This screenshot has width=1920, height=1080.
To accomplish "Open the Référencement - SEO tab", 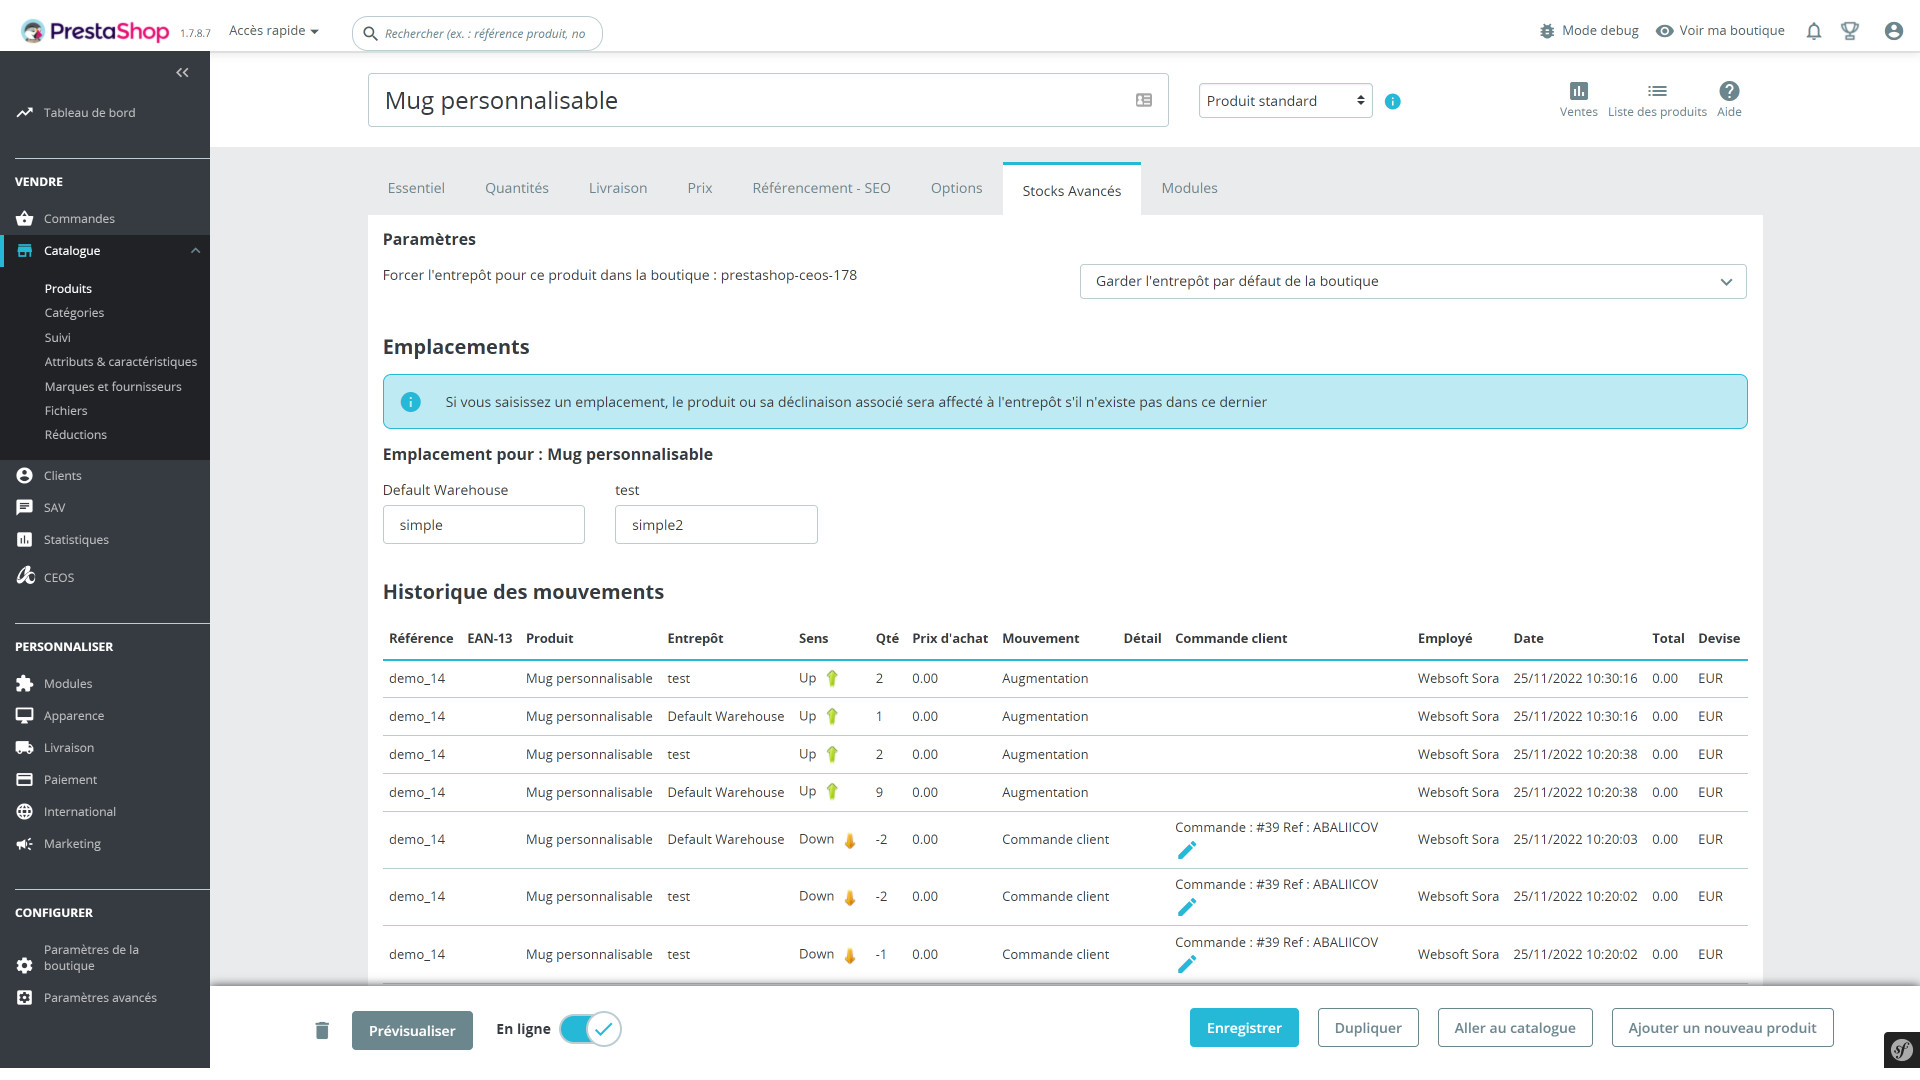I will [821, 188].
